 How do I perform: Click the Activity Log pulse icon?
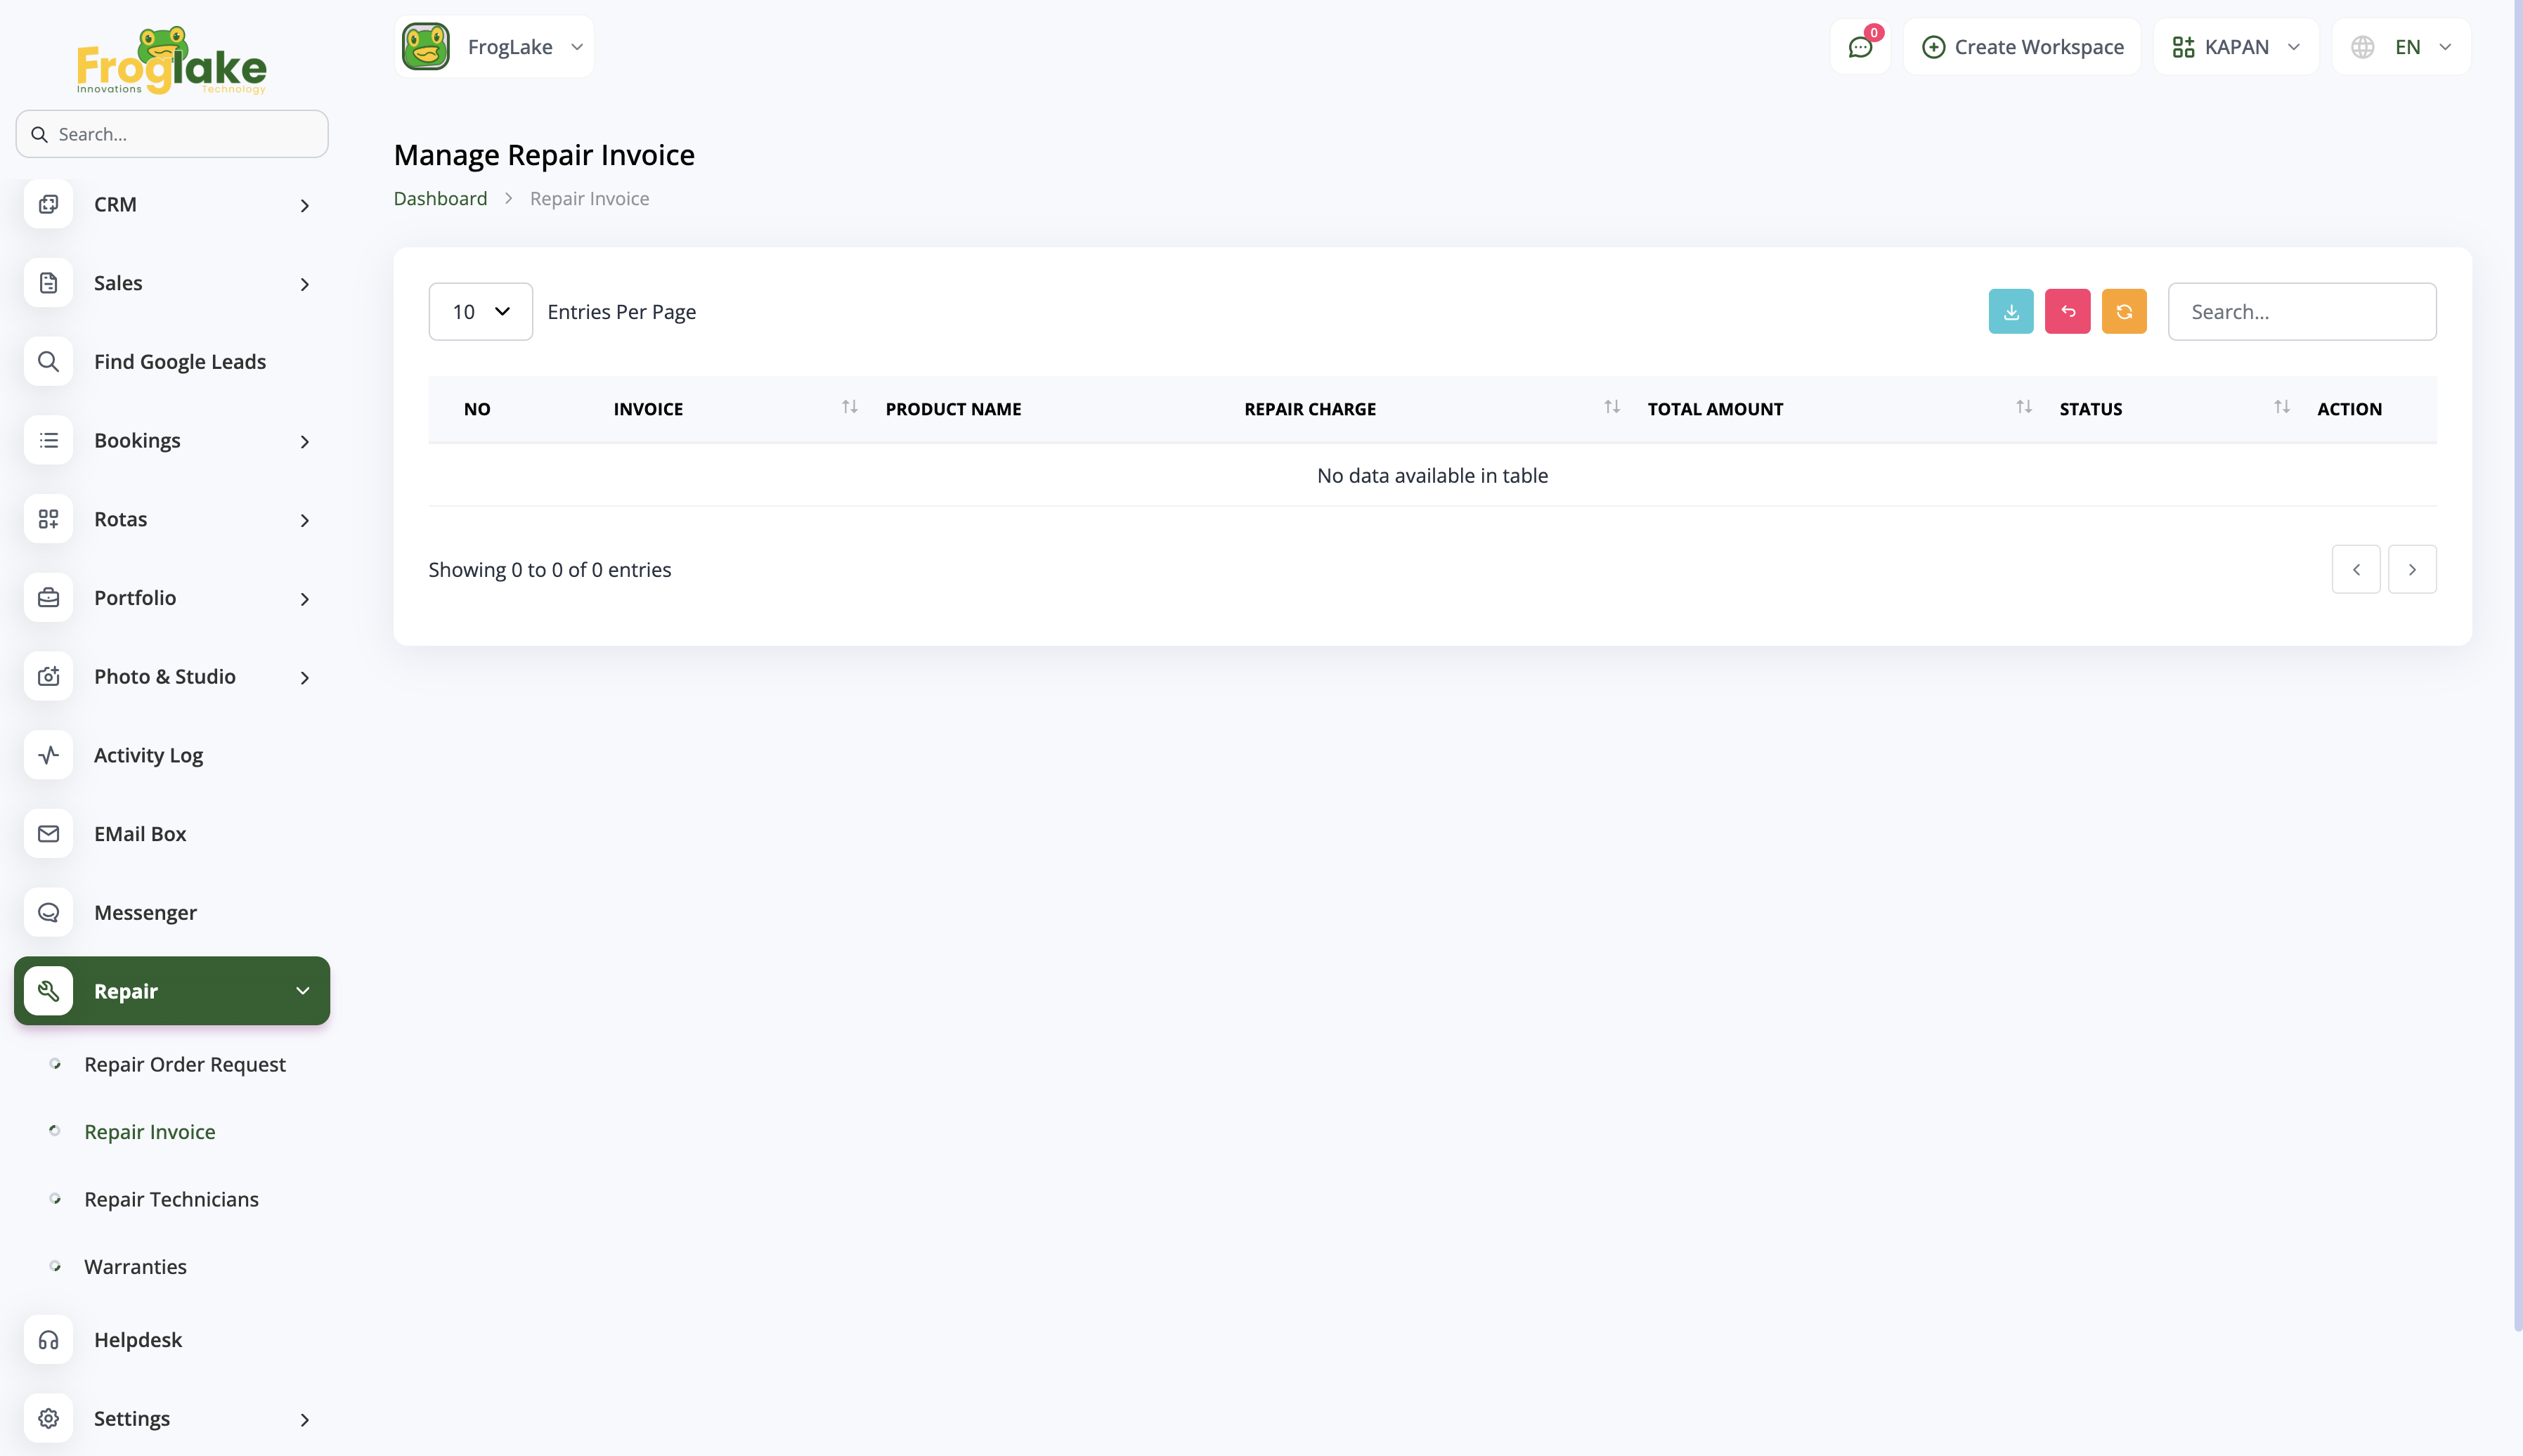[x=48, y=755]
